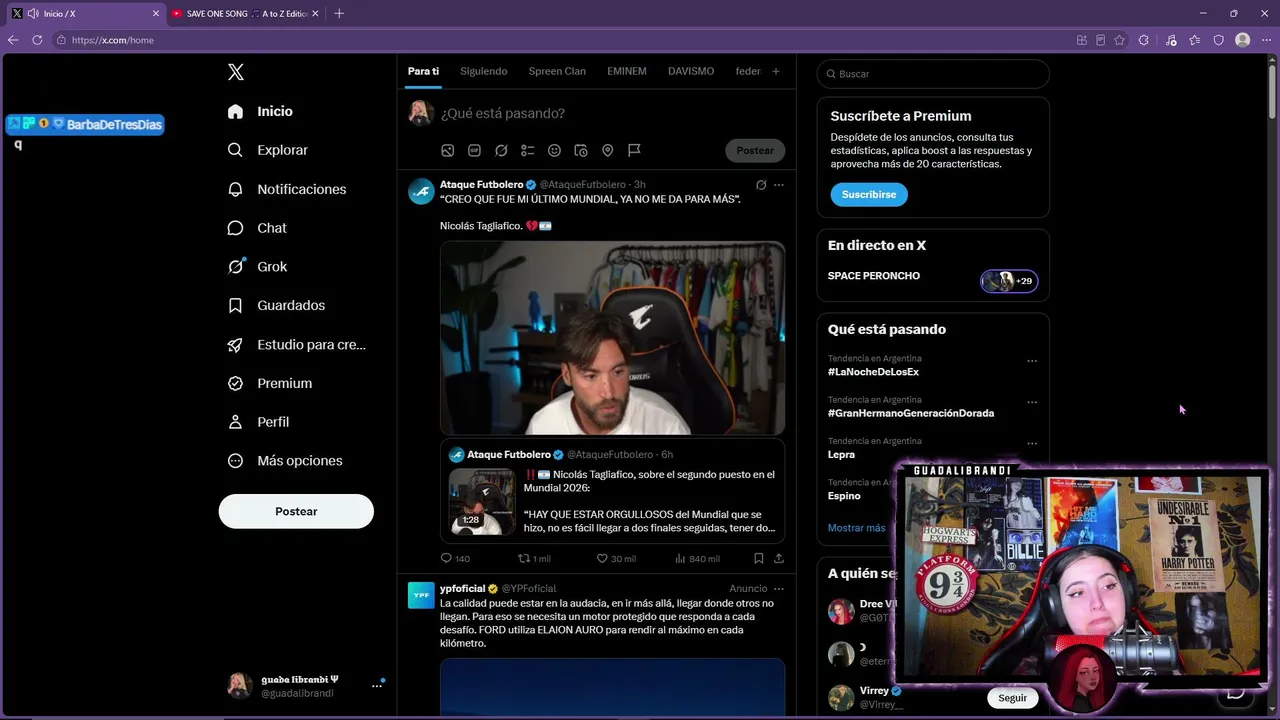Open the browser extensions menu
Image resolution: width=1280 pixels, height=720 pixels.
click(x=1143, y=40)
